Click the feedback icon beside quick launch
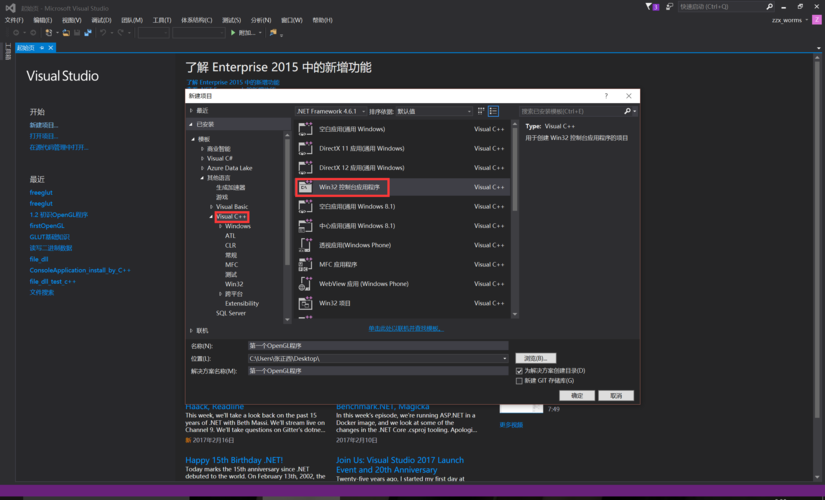The width and height of the screenshot is (825, 500). [669, 7]
